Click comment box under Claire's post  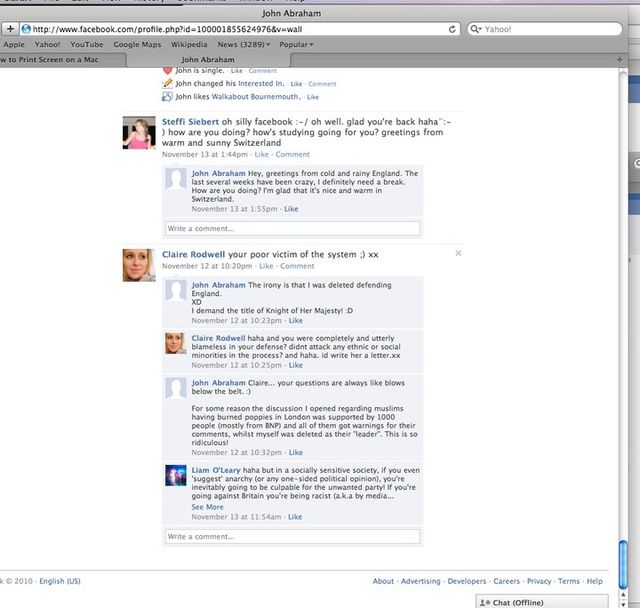[292, 537]
